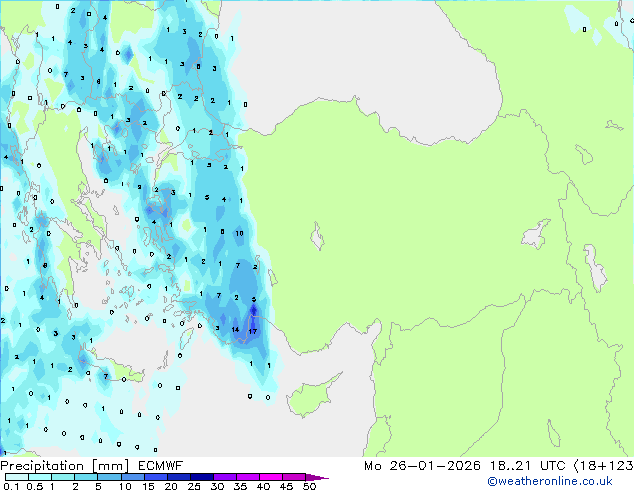Click the 'Mo 26-01-2026' date text

click(x=422, y=466)
